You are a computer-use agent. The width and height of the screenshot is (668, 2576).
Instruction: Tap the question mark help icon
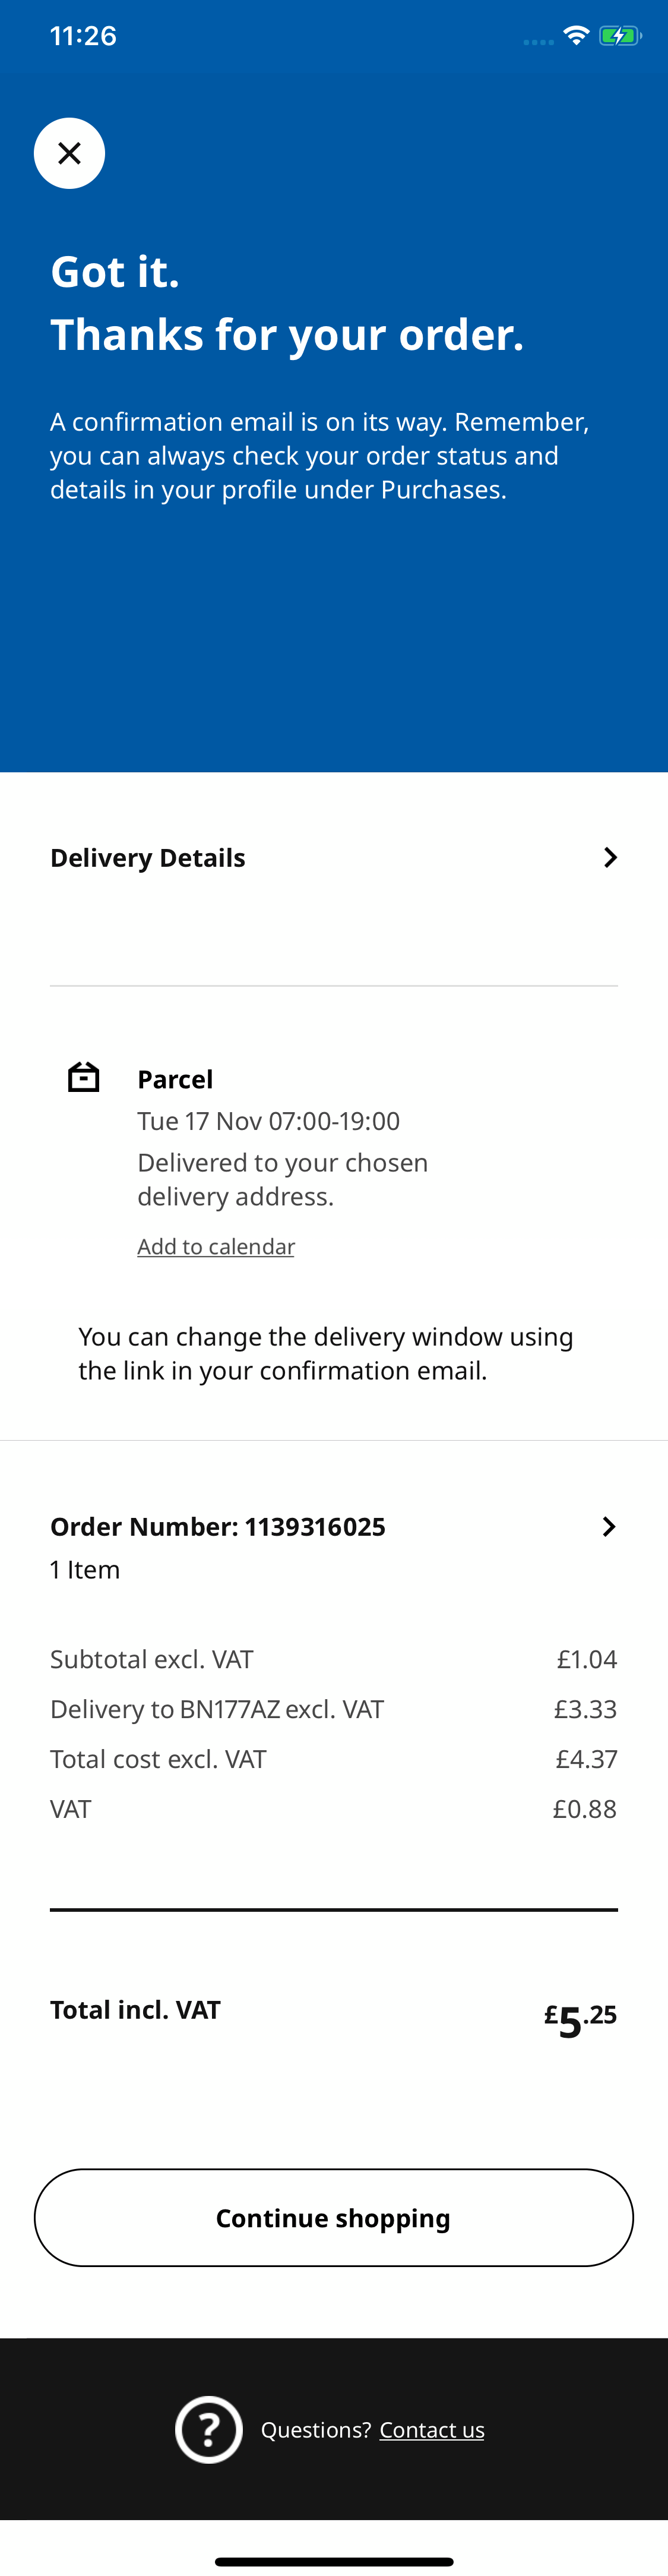(x=209, y=2429)
